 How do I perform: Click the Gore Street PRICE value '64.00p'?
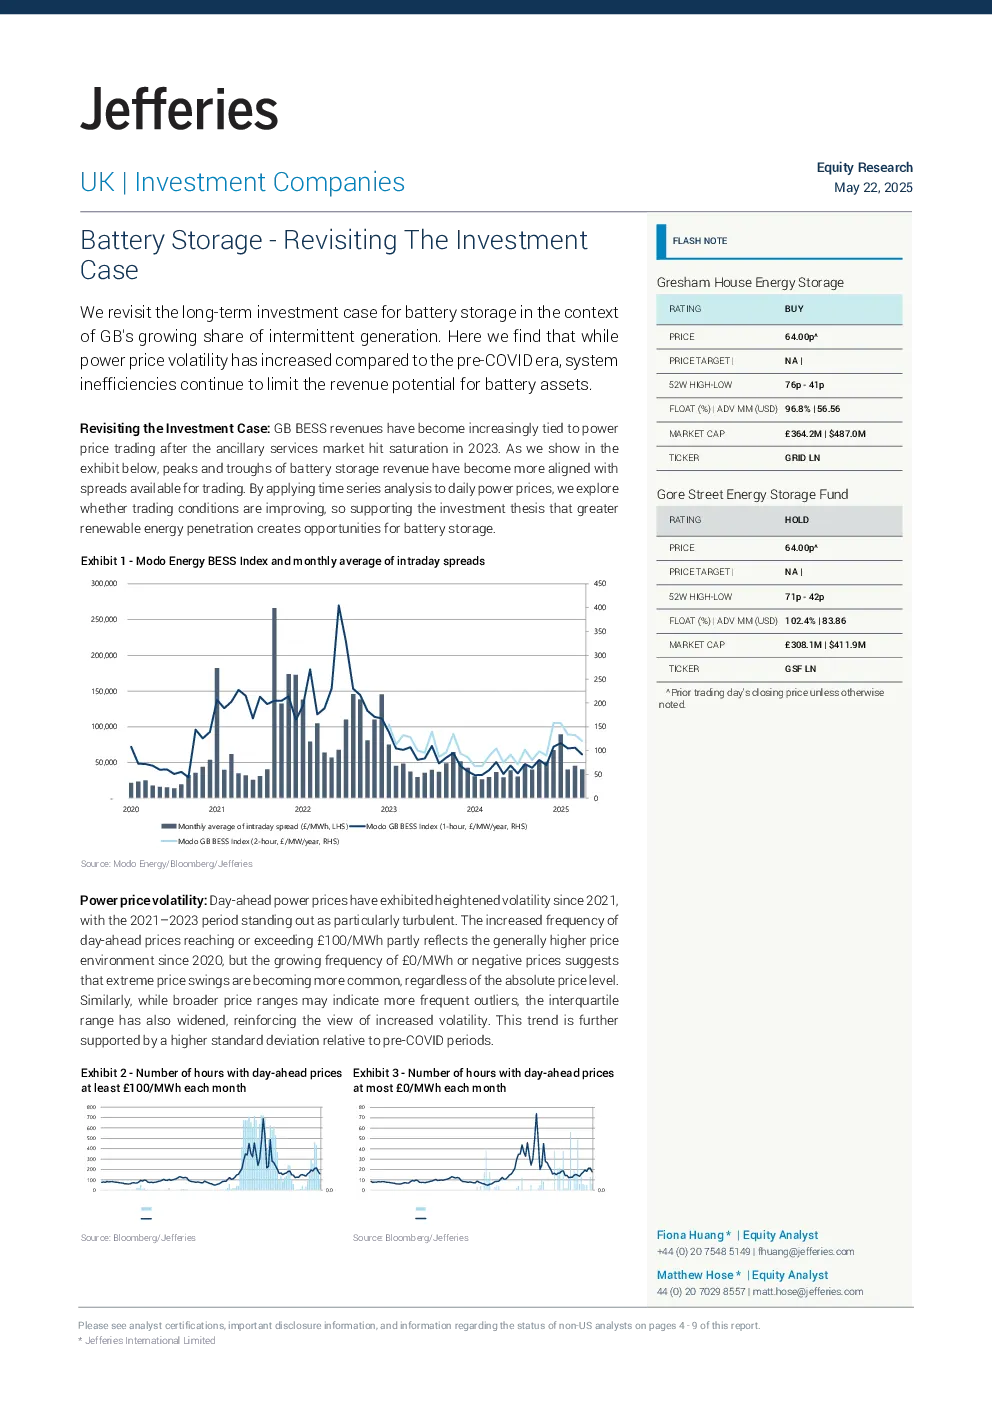click(x=801, y=548)
